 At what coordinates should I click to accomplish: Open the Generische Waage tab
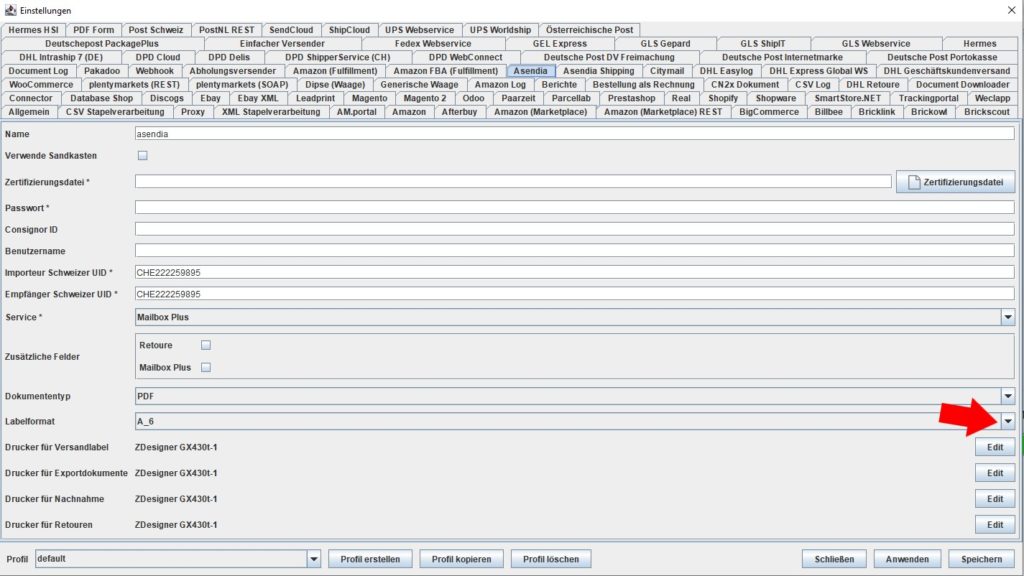point(419,84)
